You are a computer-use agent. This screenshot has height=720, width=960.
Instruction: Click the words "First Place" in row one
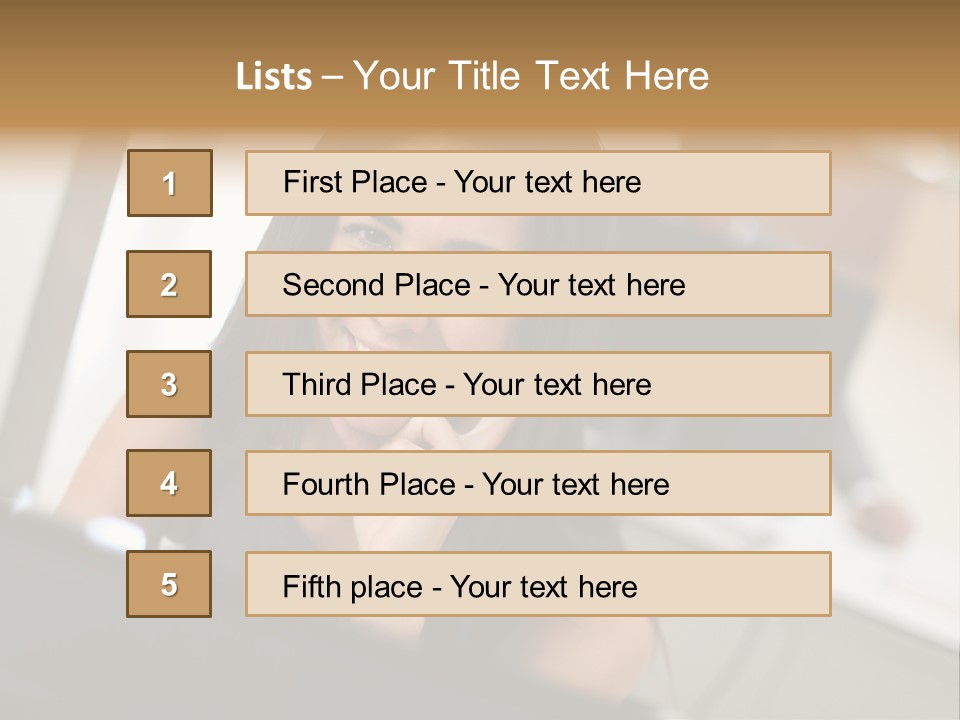tap(354, 182)
